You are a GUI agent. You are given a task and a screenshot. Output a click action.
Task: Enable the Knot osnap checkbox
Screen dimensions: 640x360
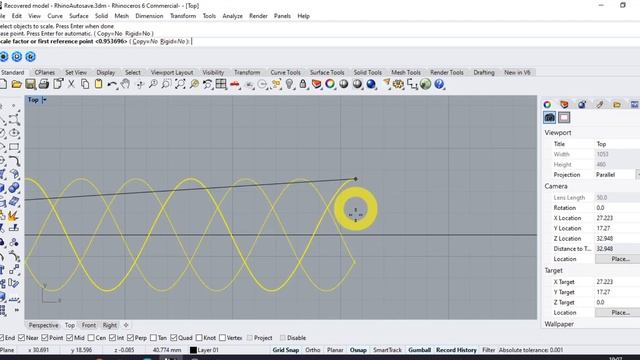coord(199,338)
